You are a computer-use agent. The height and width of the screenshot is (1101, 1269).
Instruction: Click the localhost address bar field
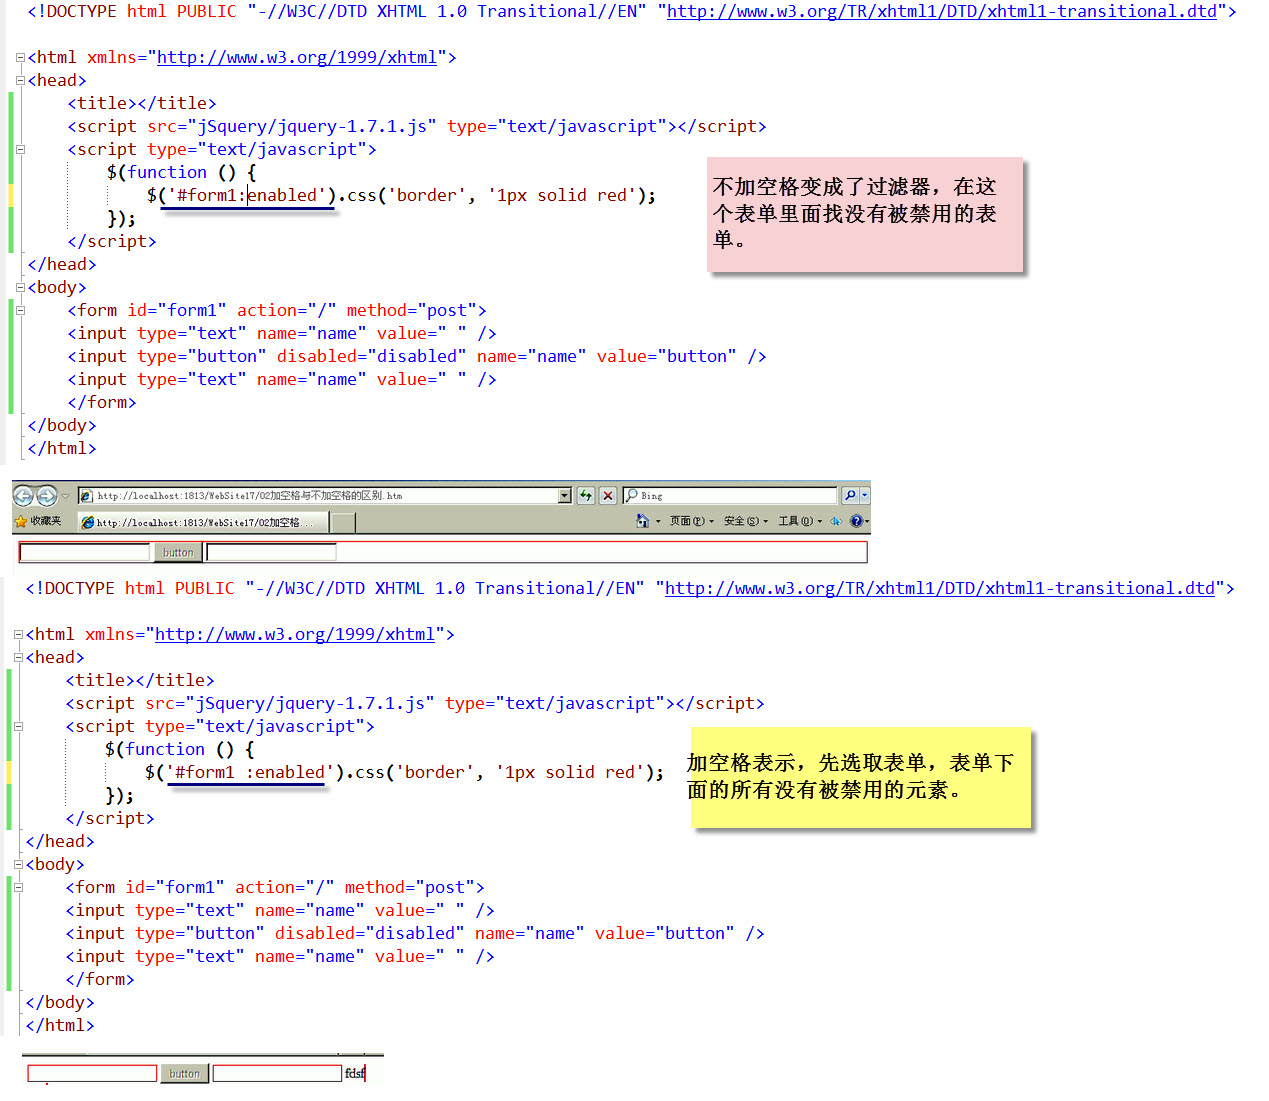(325, 496)
